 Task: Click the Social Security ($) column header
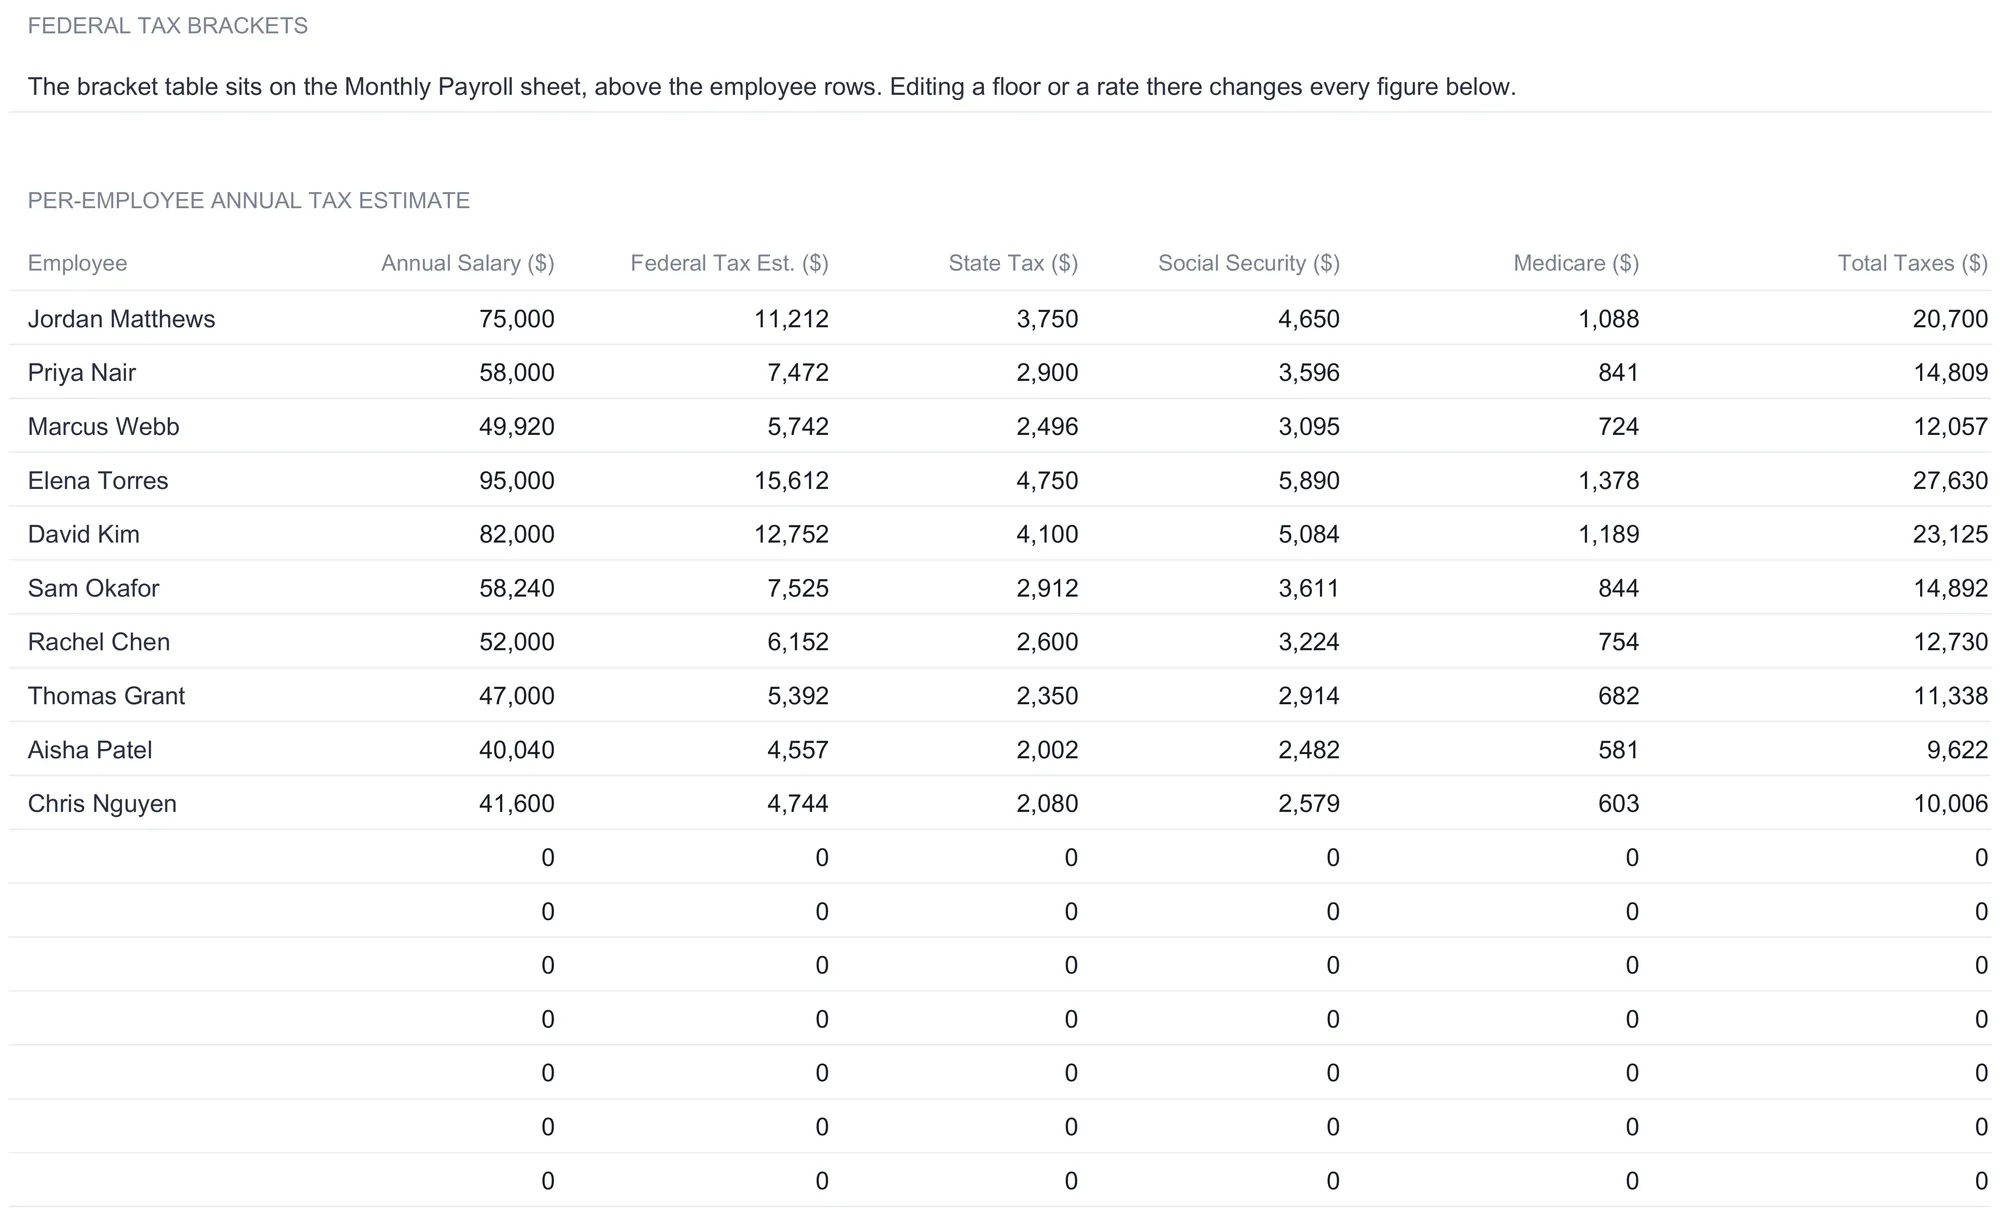coord(1249,263)
